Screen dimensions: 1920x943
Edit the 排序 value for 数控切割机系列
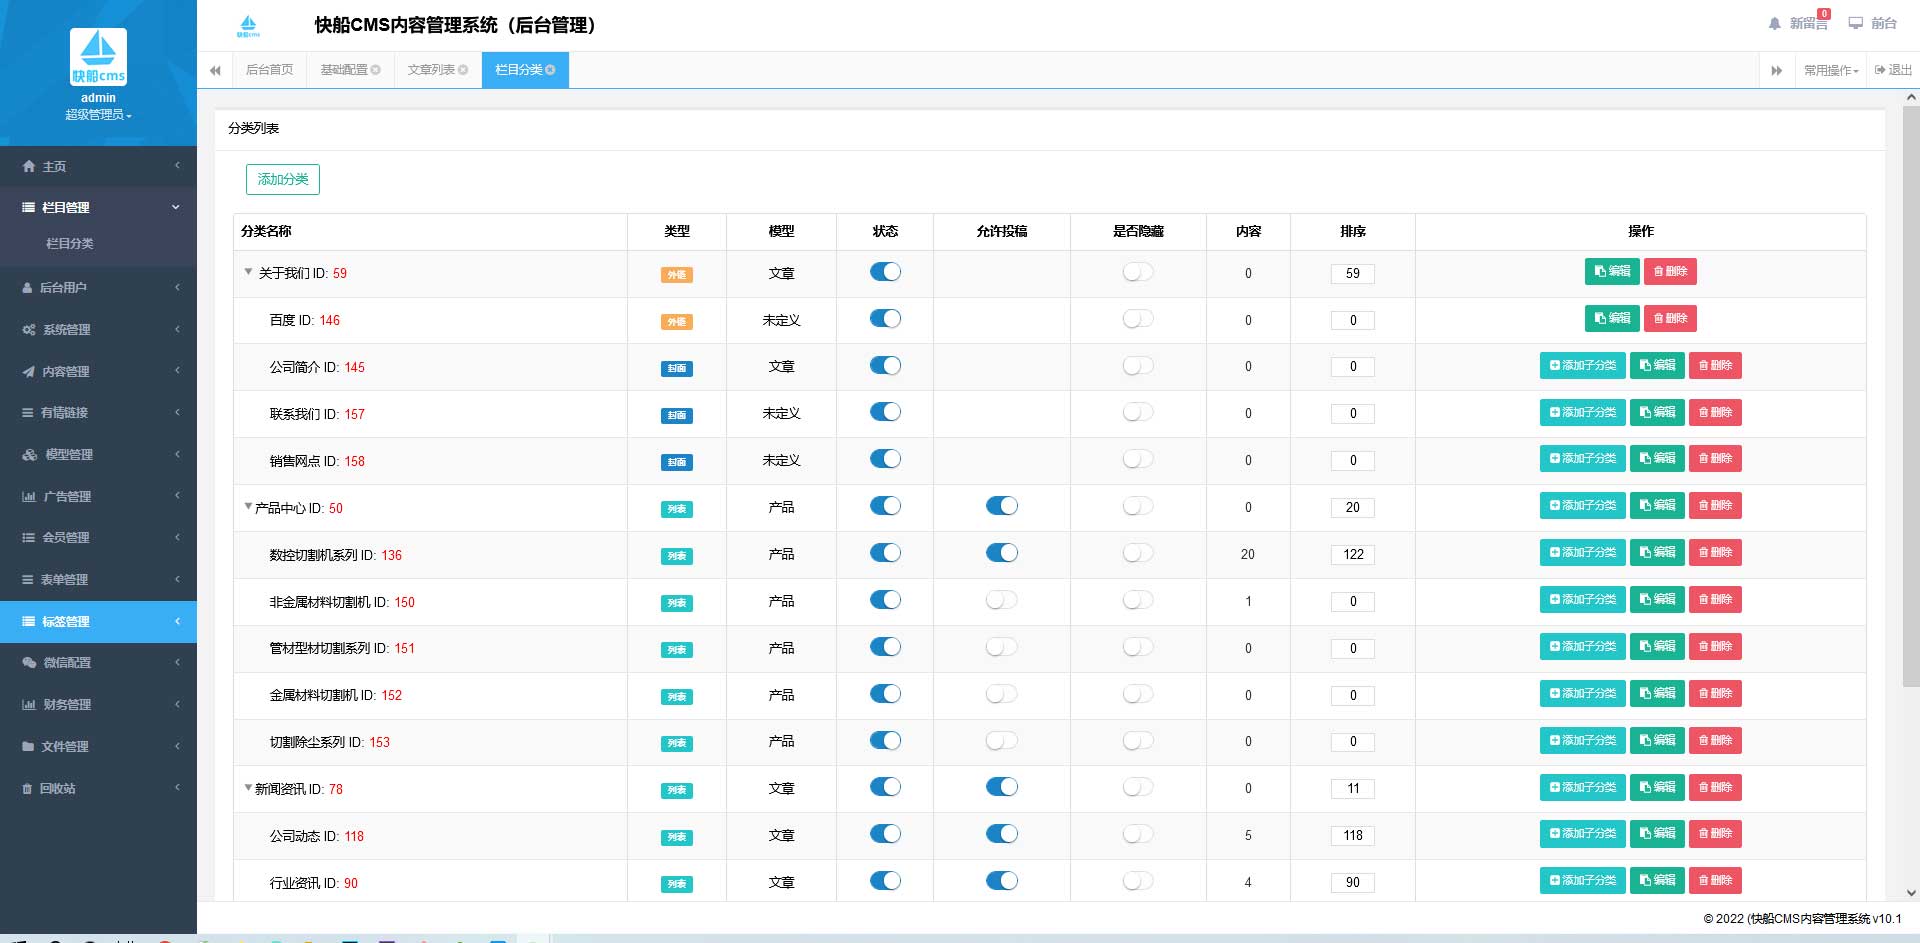point(1352,554)
